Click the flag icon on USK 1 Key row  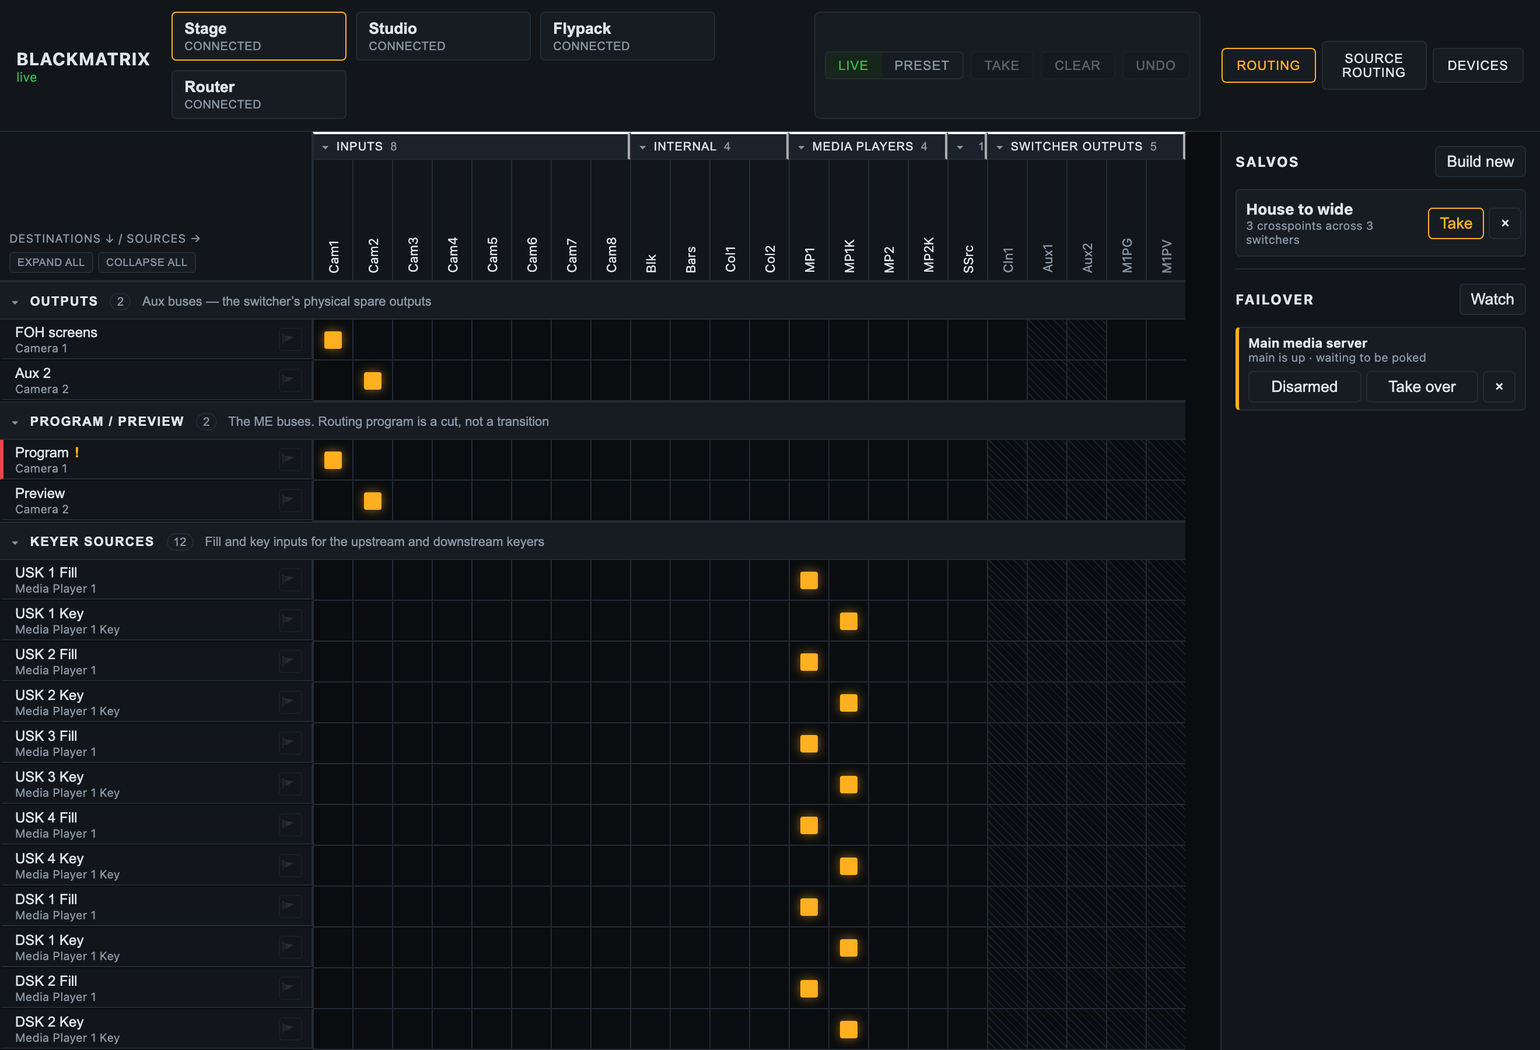click(x=290, y=620)
